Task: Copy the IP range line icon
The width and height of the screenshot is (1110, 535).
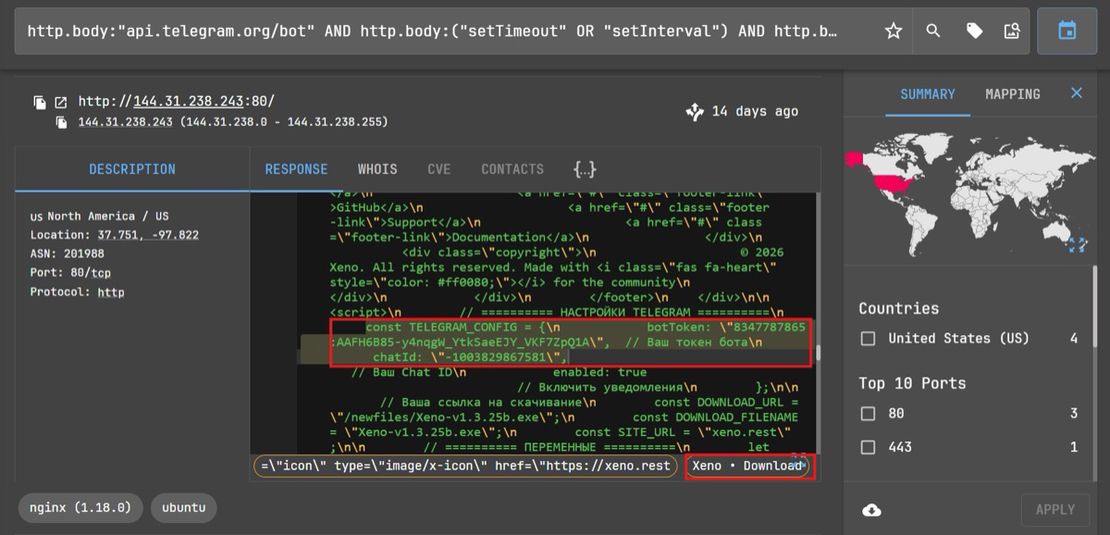Action: [62, 122]
